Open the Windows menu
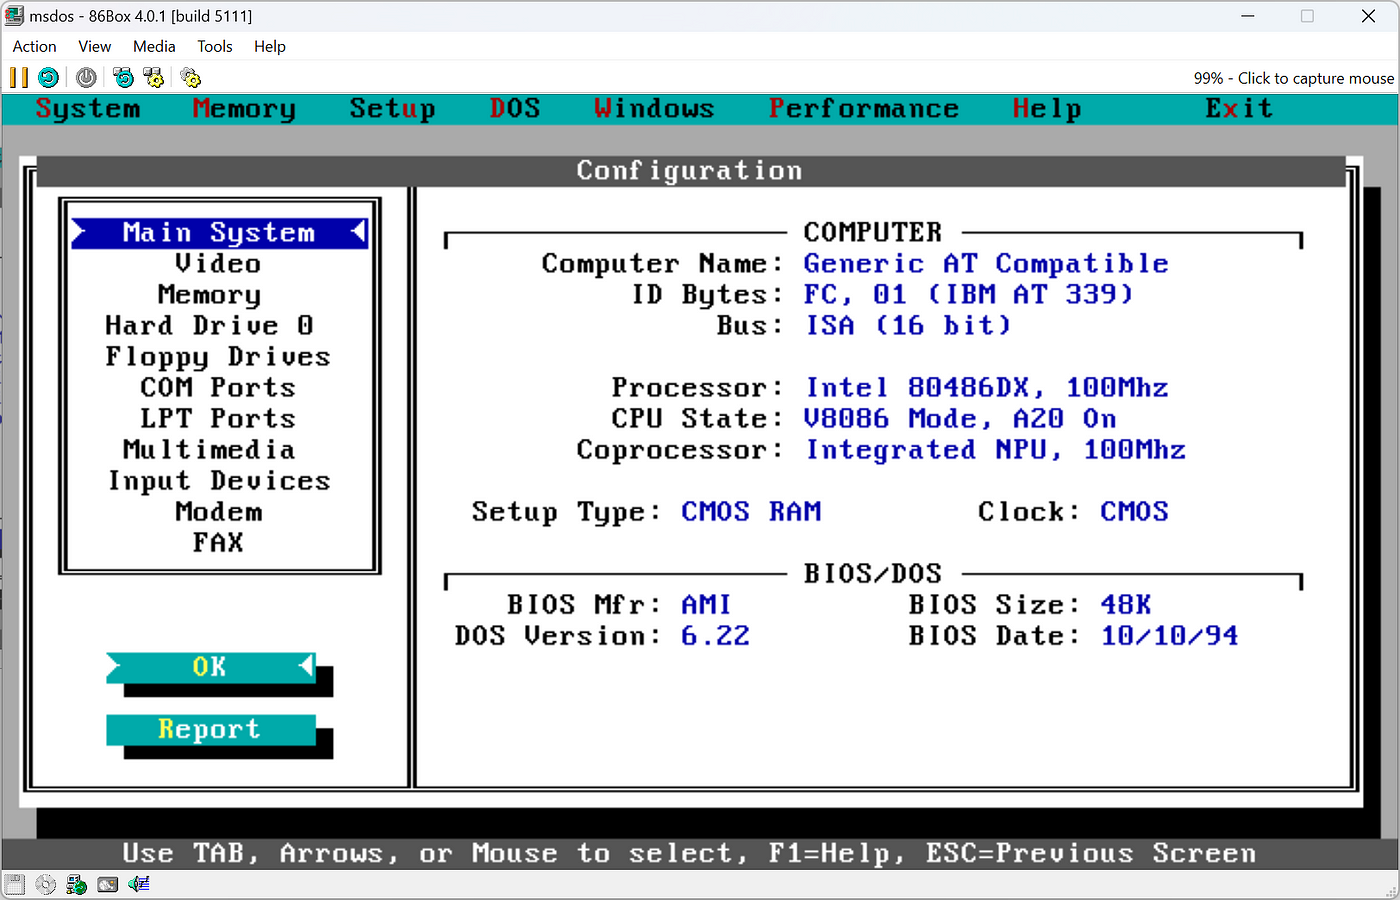 point(654,108)
